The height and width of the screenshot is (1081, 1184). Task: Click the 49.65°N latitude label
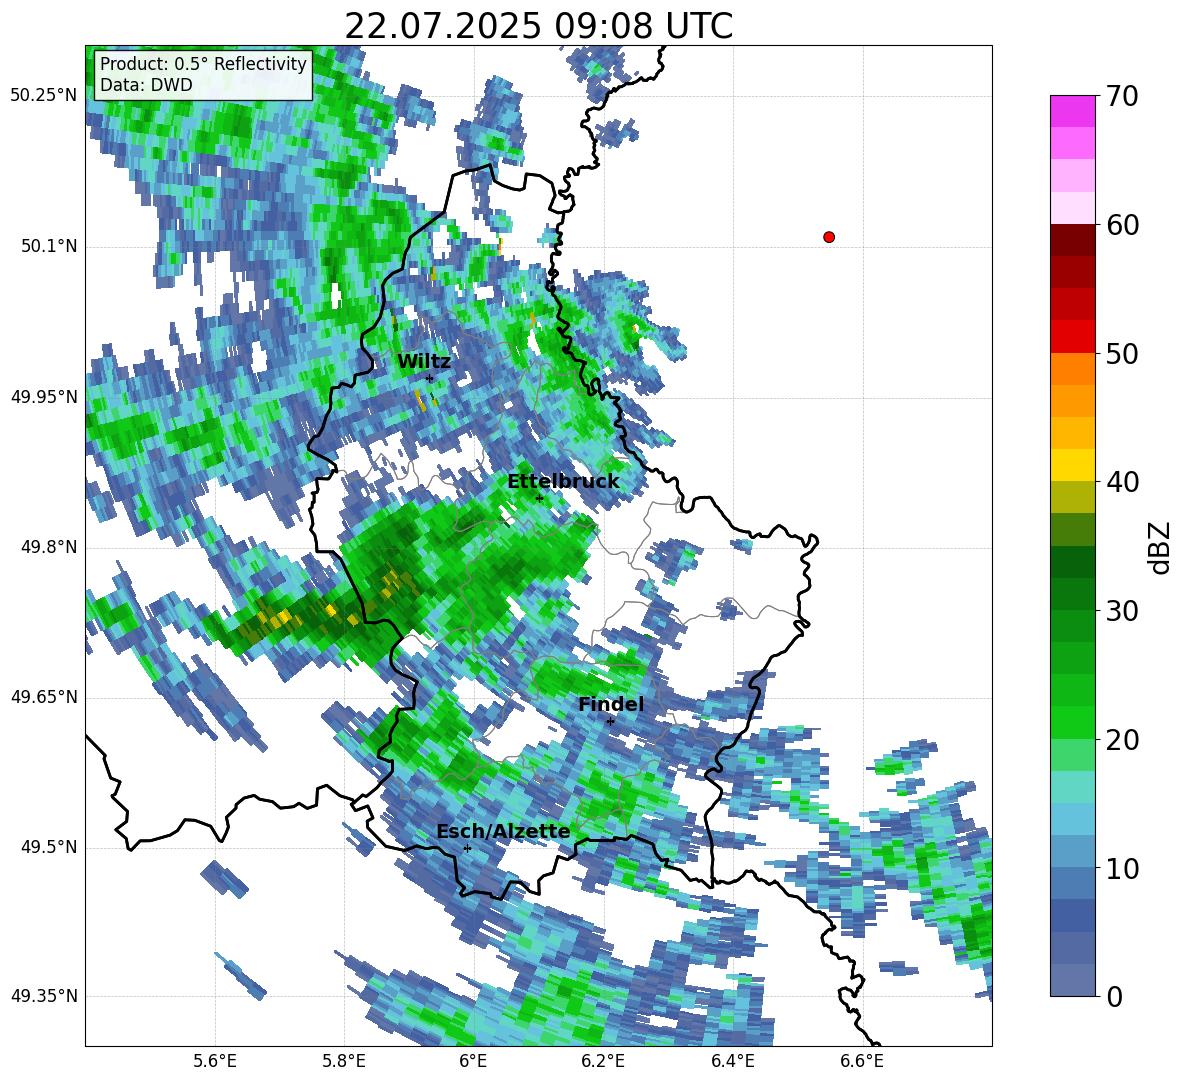click(44, 697)
